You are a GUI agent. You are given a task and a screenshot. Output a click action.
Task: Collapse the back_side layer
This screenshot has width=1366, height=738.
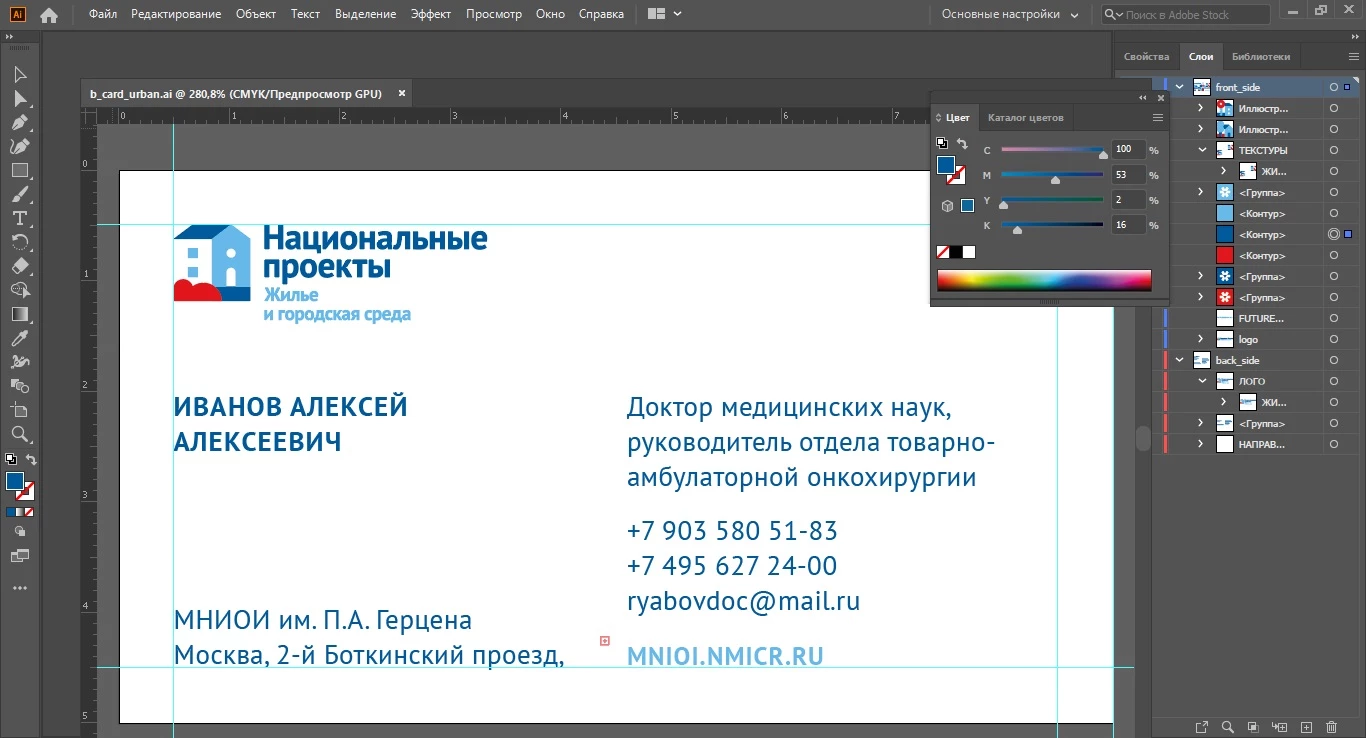point(1180,360)
